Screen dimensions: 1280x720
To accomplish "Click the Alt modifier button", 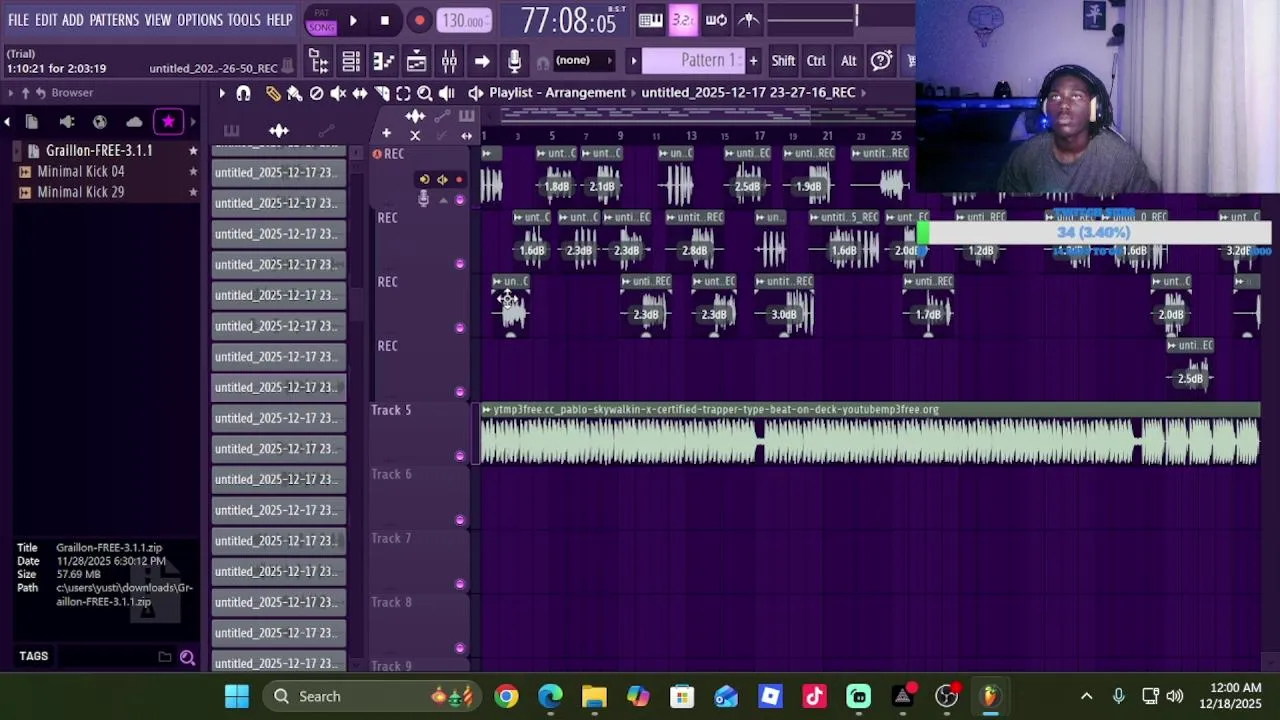I will [848, 61].
